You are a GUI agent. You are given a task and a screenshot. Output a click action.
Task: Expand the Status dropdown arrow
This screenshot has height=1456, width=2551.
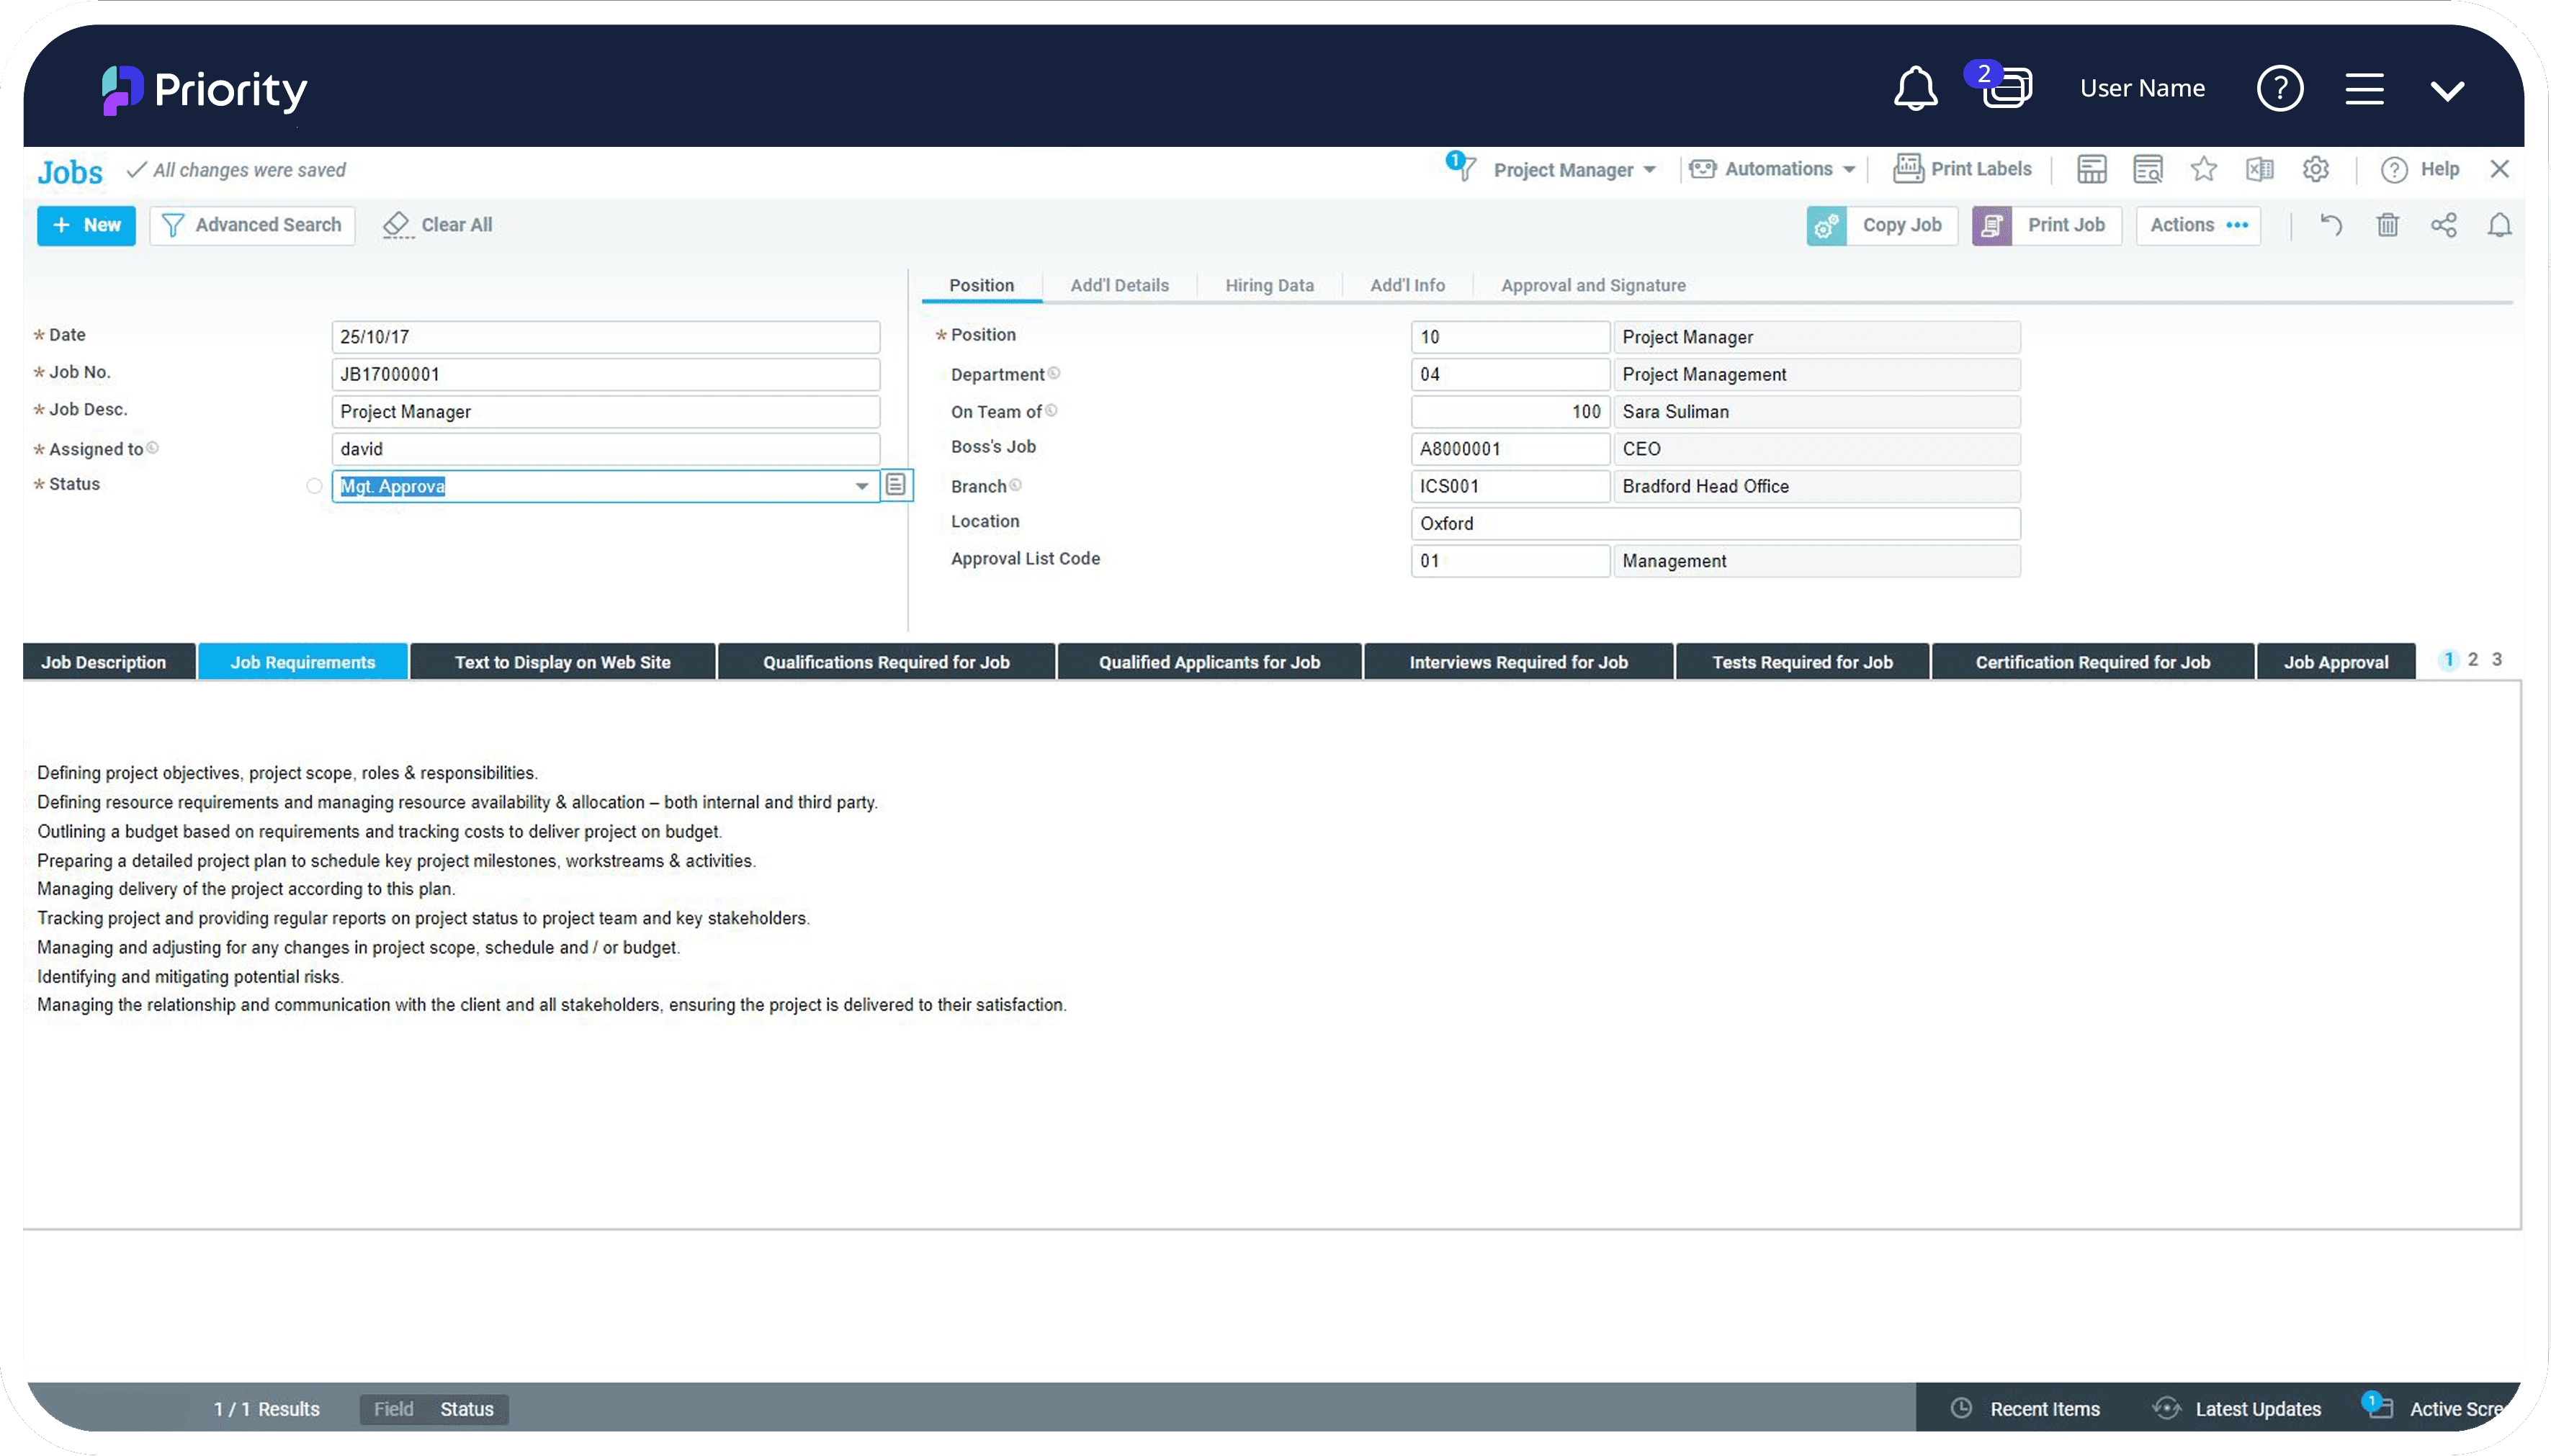point(861,486)
